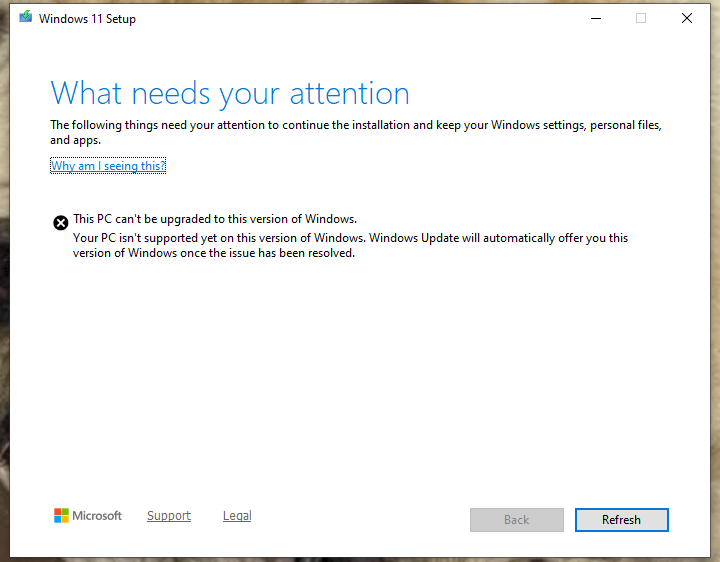This screenshot has height=562, width=720.
Task: Click the disabled maximize button
Action: pyautogui.click(x=641, y=18)
